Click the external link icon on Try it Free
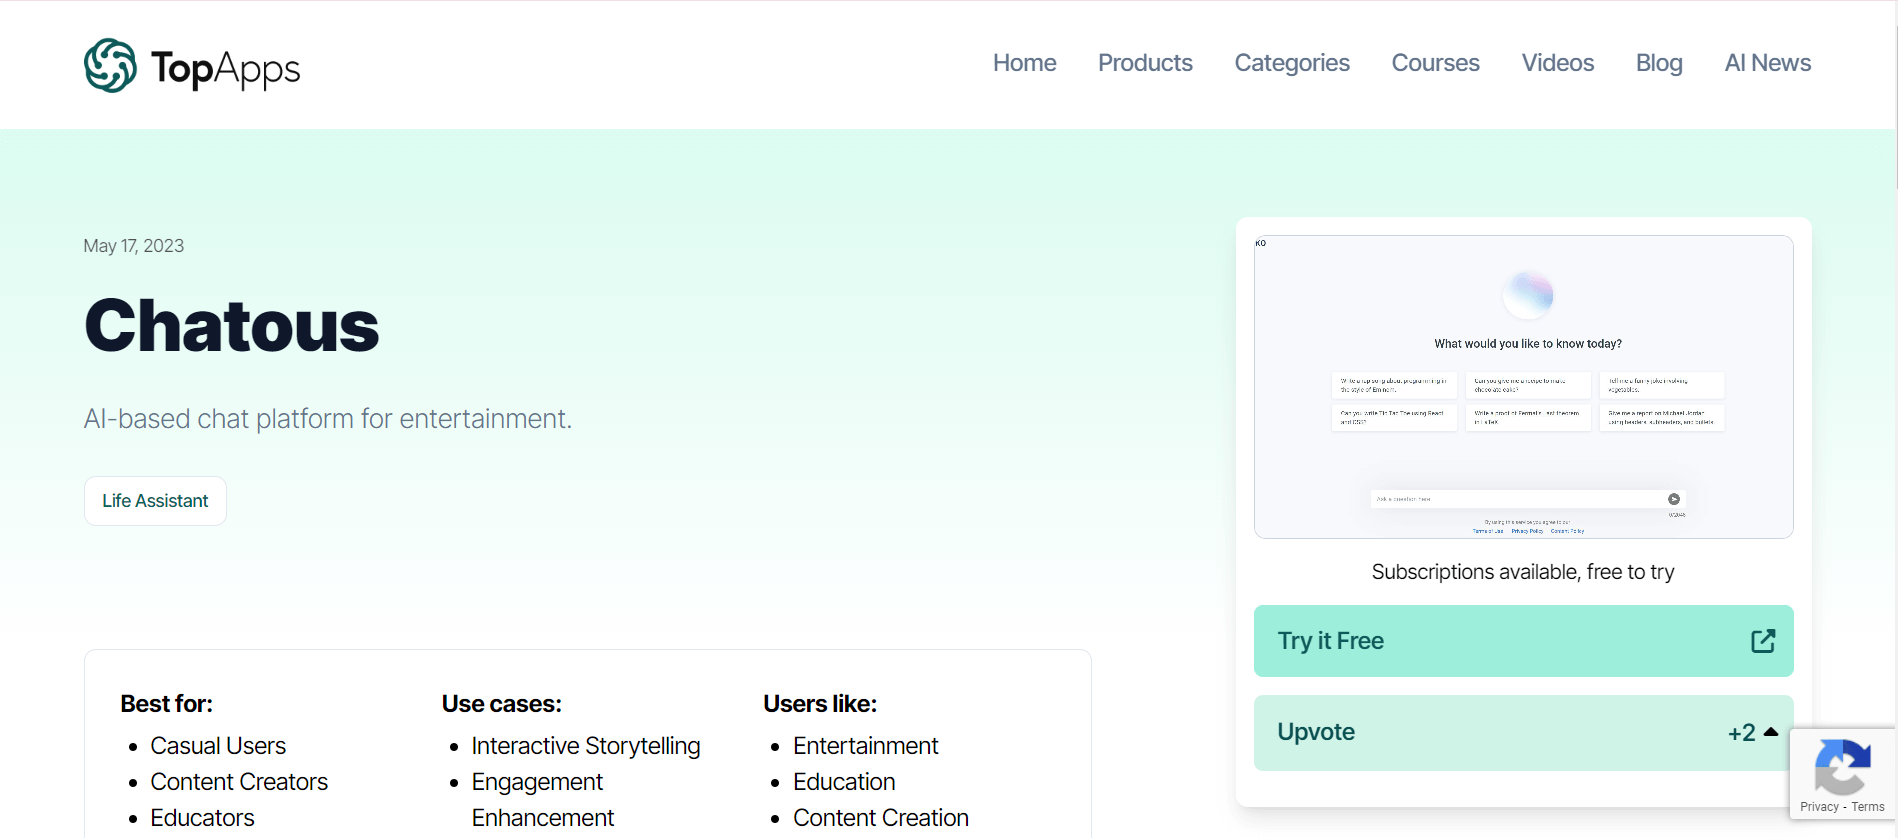Screen dimensions: 1898x838 (1763, 641)
